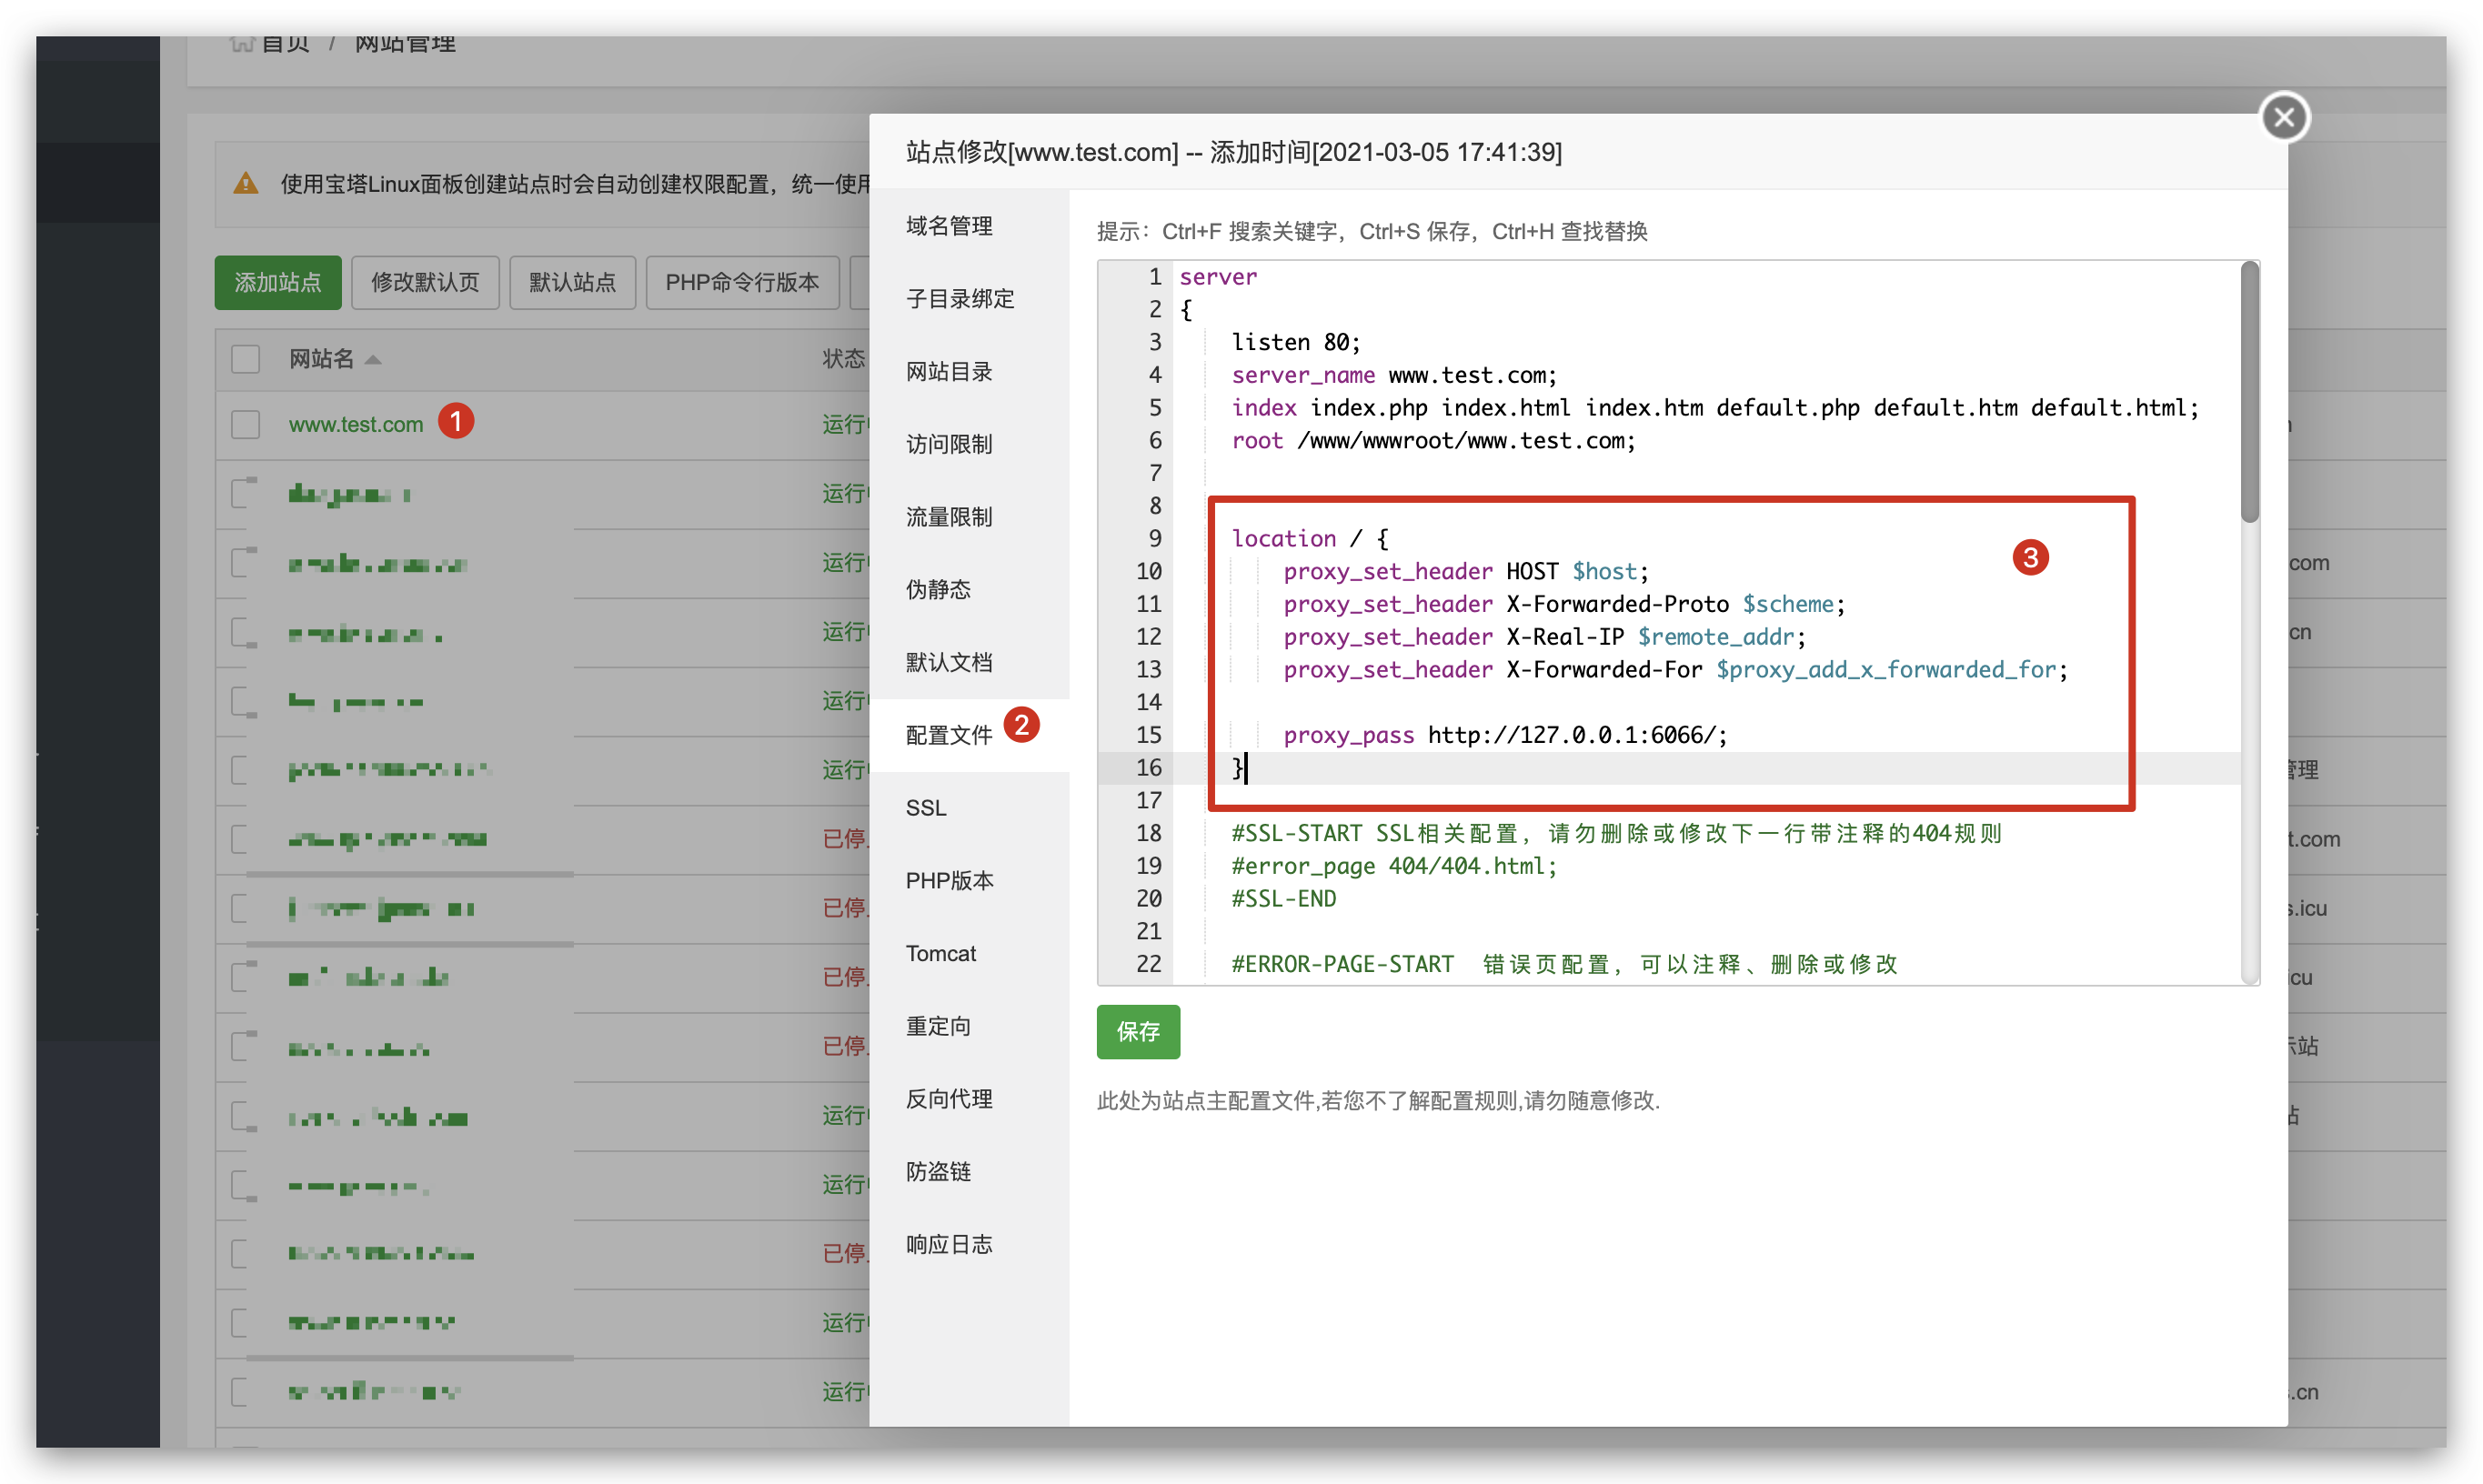The width and height of the screenshot is (2483, 1484).
Task: Click the editor vertical scrollbar thumb
Action: (2249, 392)
